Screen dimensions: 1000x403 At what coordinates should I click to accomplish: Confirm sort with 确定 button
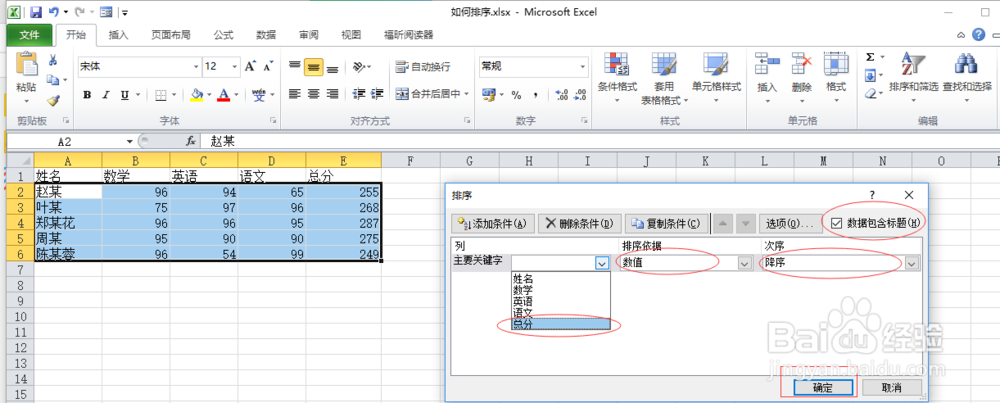click(x=823, y=387)
